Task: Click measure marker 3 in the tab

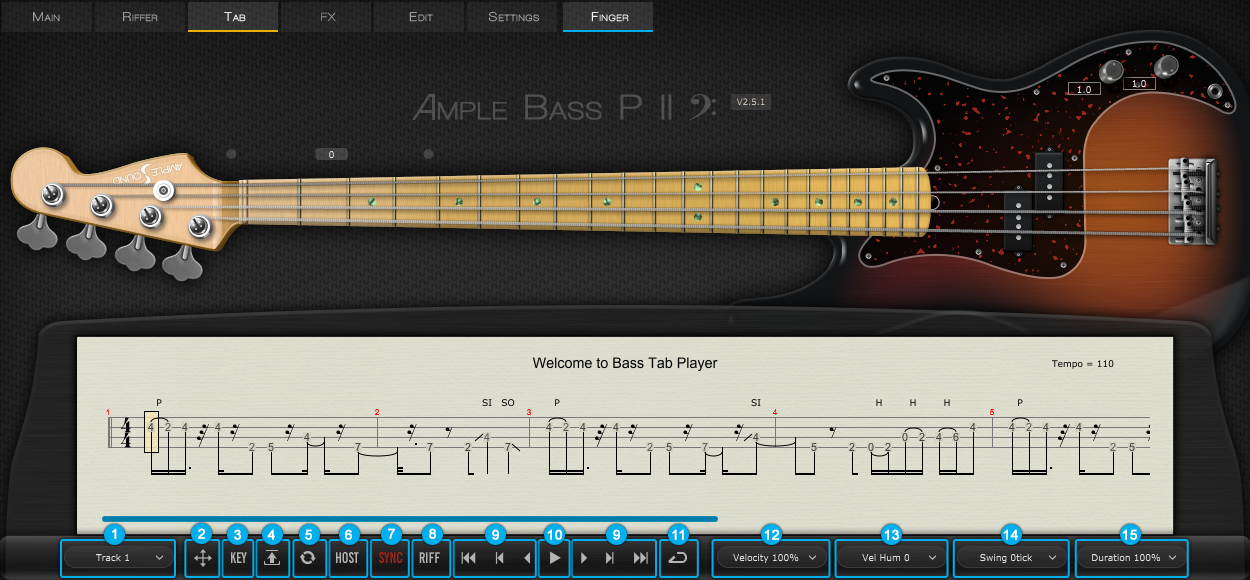Action: click(529, 412)
